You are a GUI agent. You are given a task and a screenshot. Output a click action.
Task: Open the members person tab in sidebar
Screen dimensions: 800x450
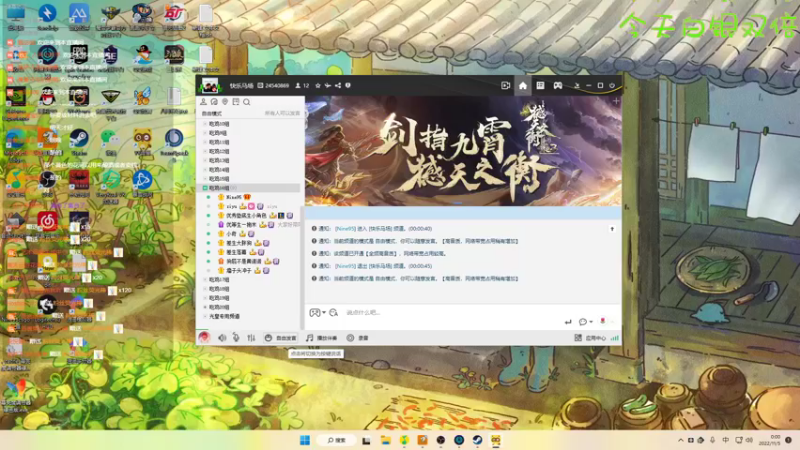203,102
